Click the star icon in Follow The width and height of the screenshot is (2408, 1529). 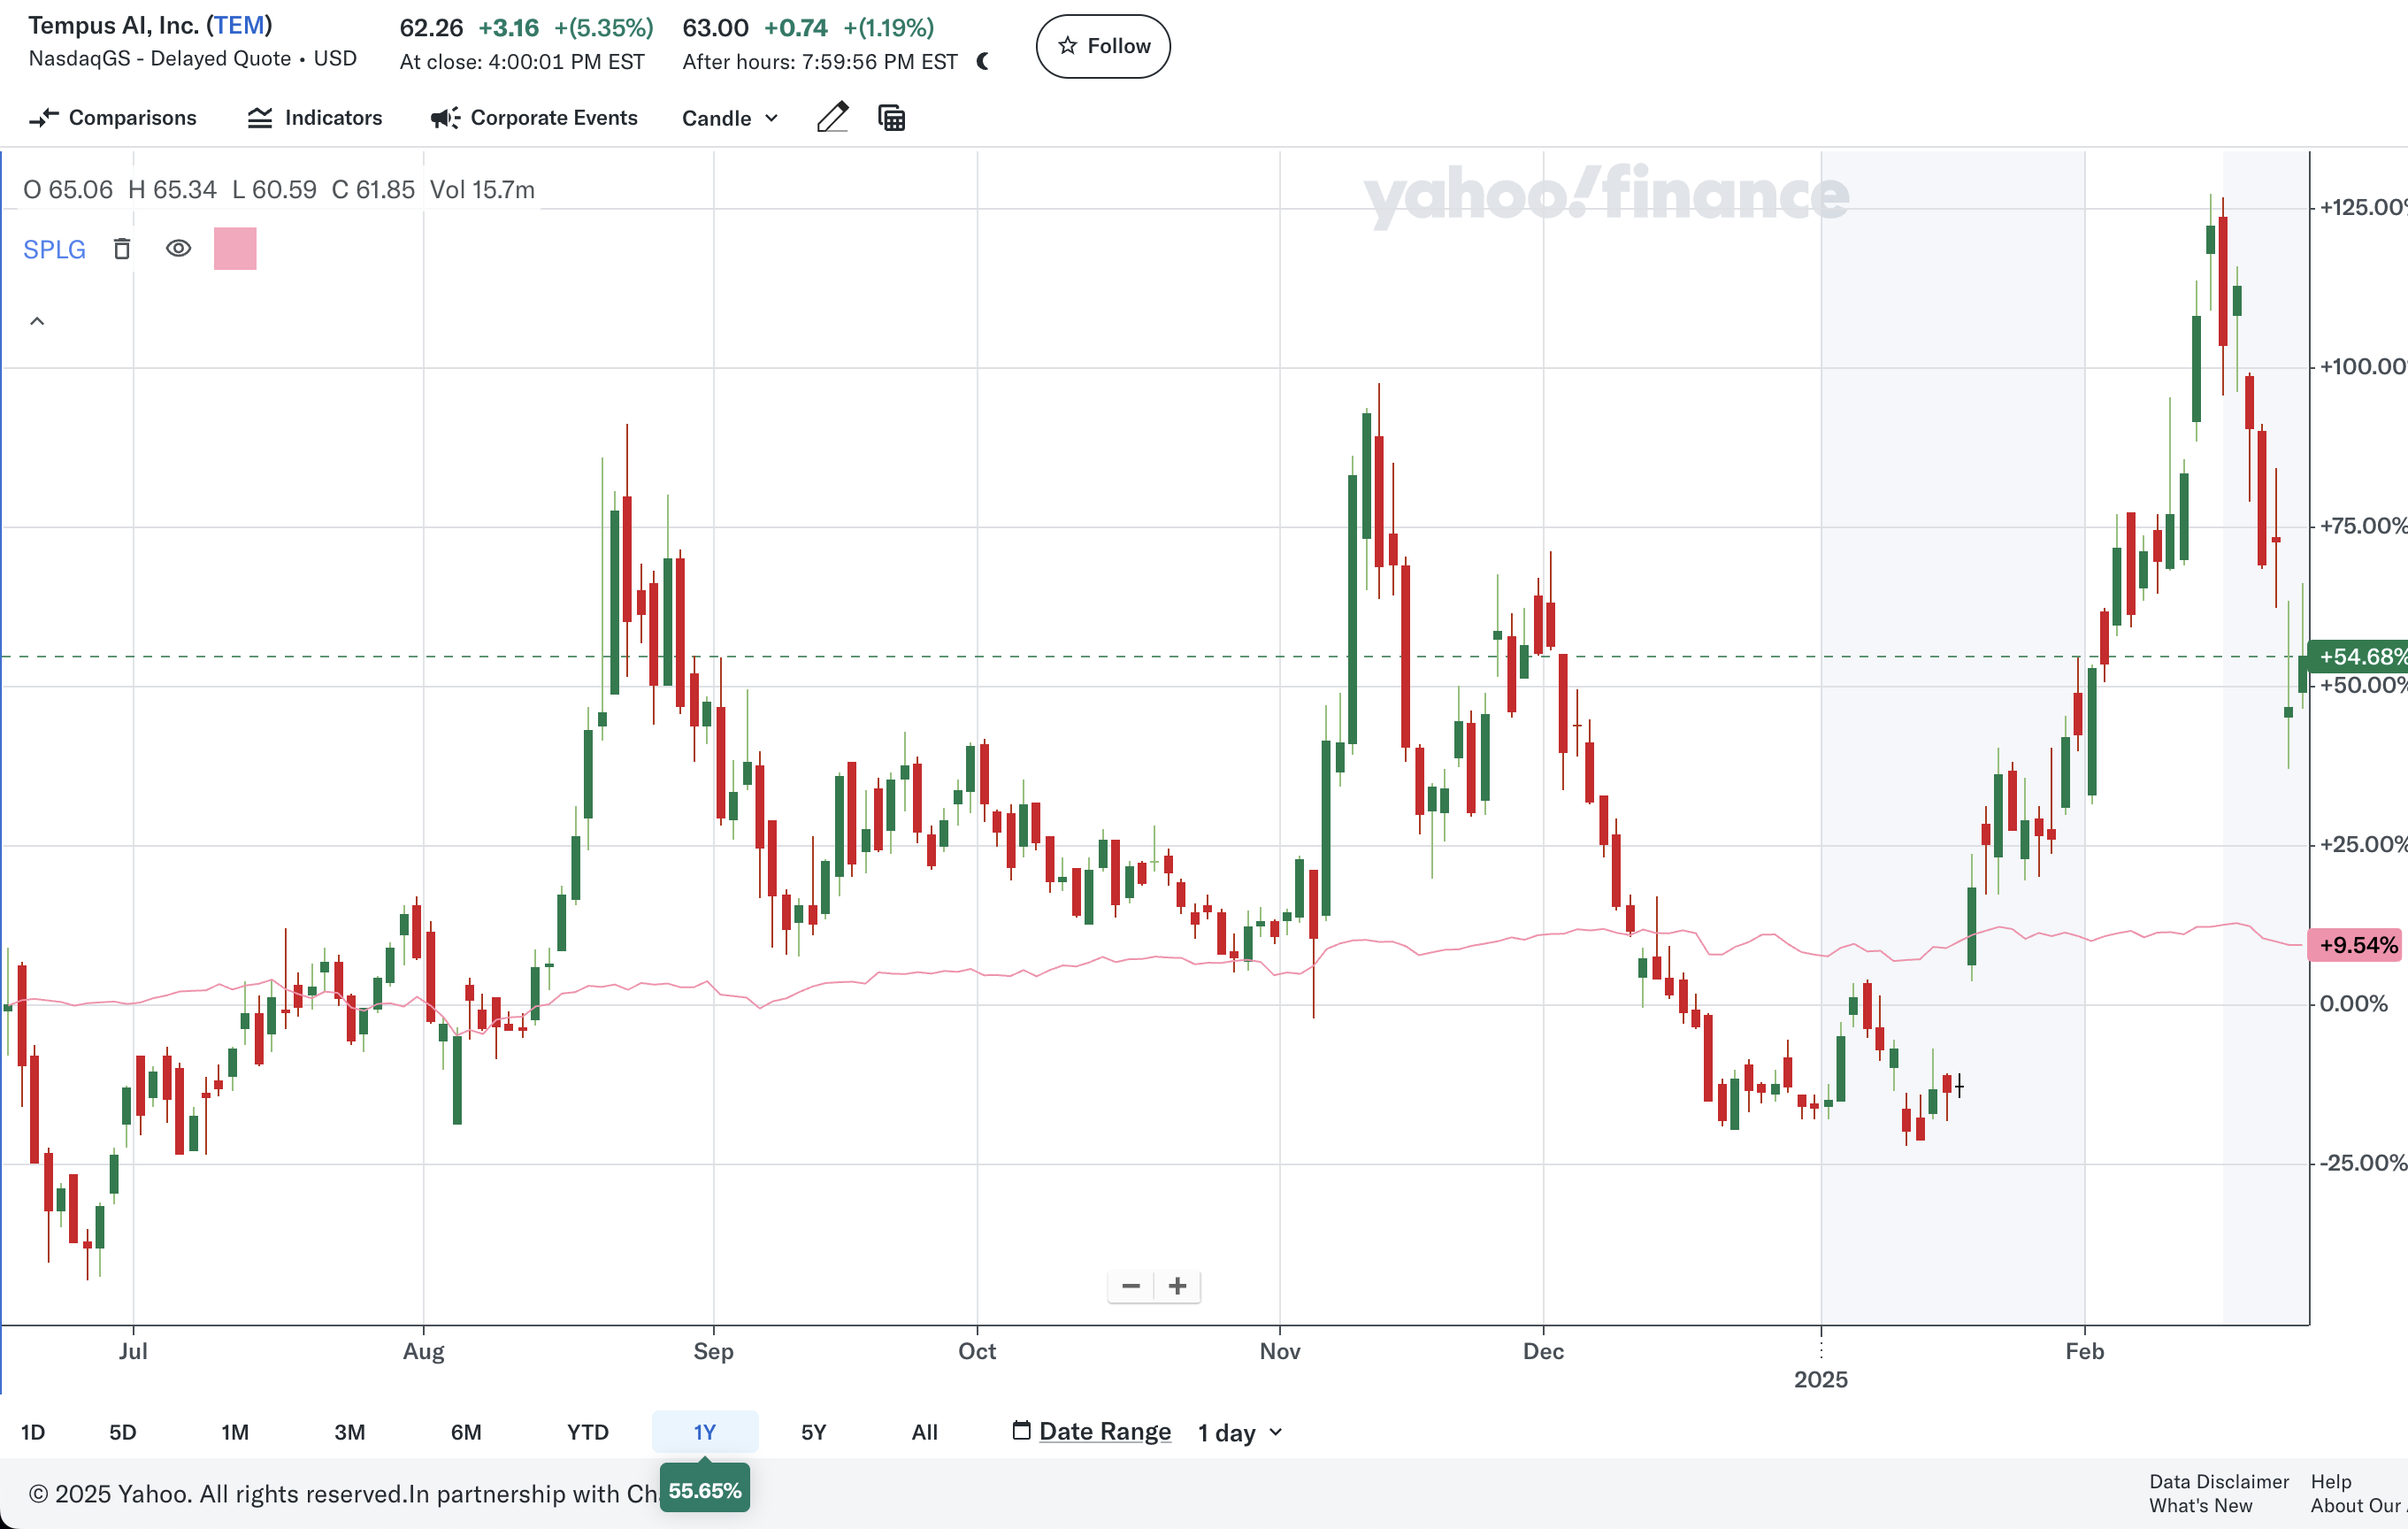click(1068, 46)
